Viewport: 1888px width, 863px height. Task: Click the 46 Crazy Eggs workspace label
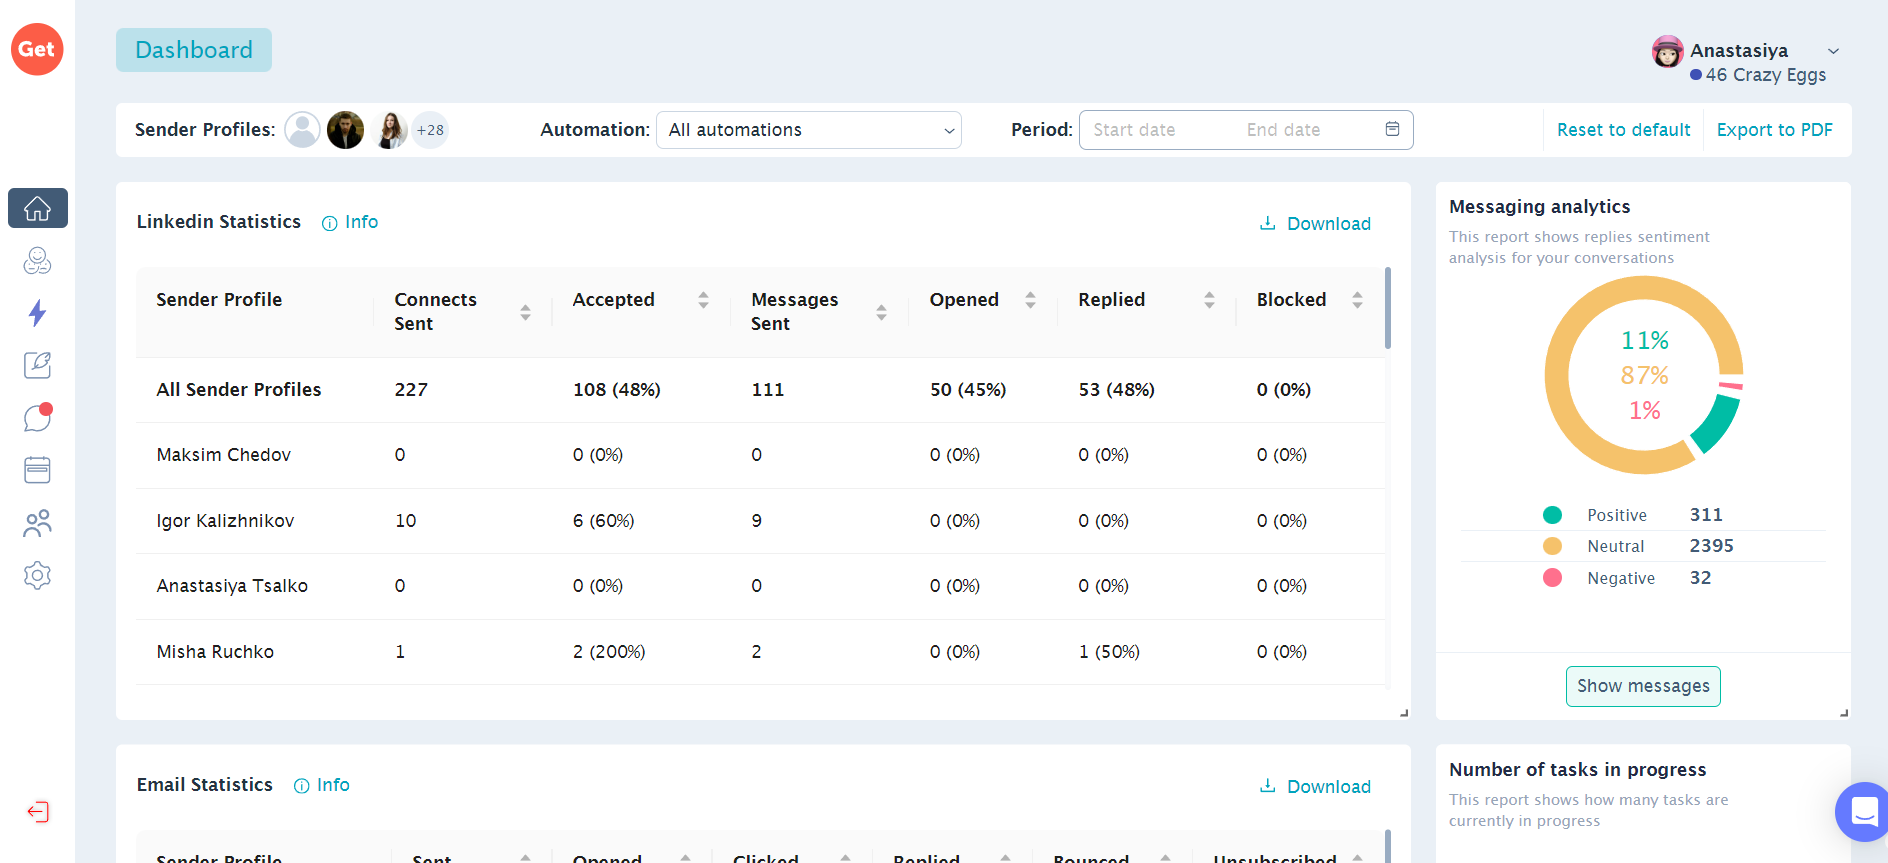click(x=1766, y=75)
